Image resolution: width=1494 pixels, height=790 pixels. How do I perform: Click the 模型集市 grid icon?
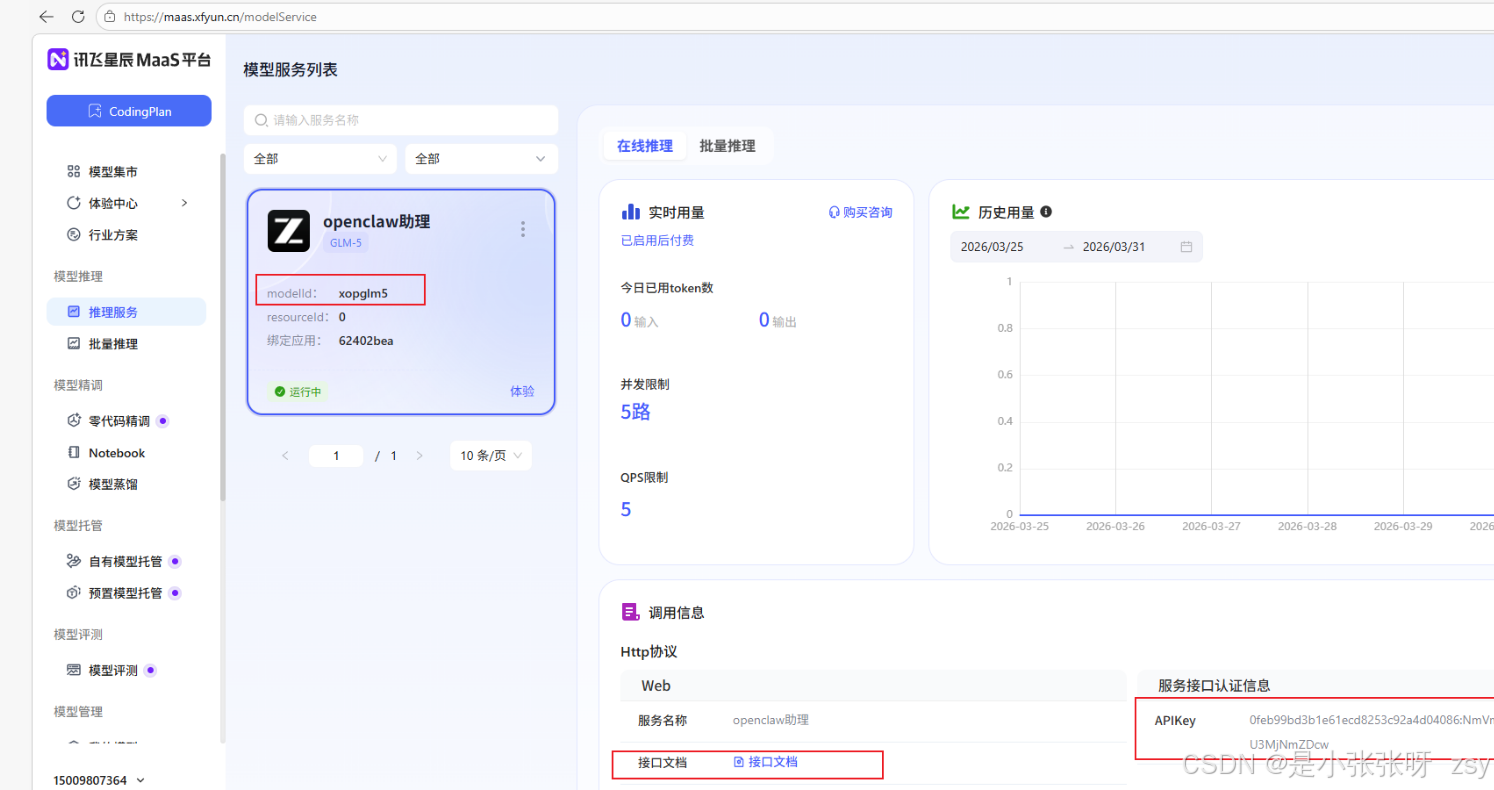[x=73, y=172]
